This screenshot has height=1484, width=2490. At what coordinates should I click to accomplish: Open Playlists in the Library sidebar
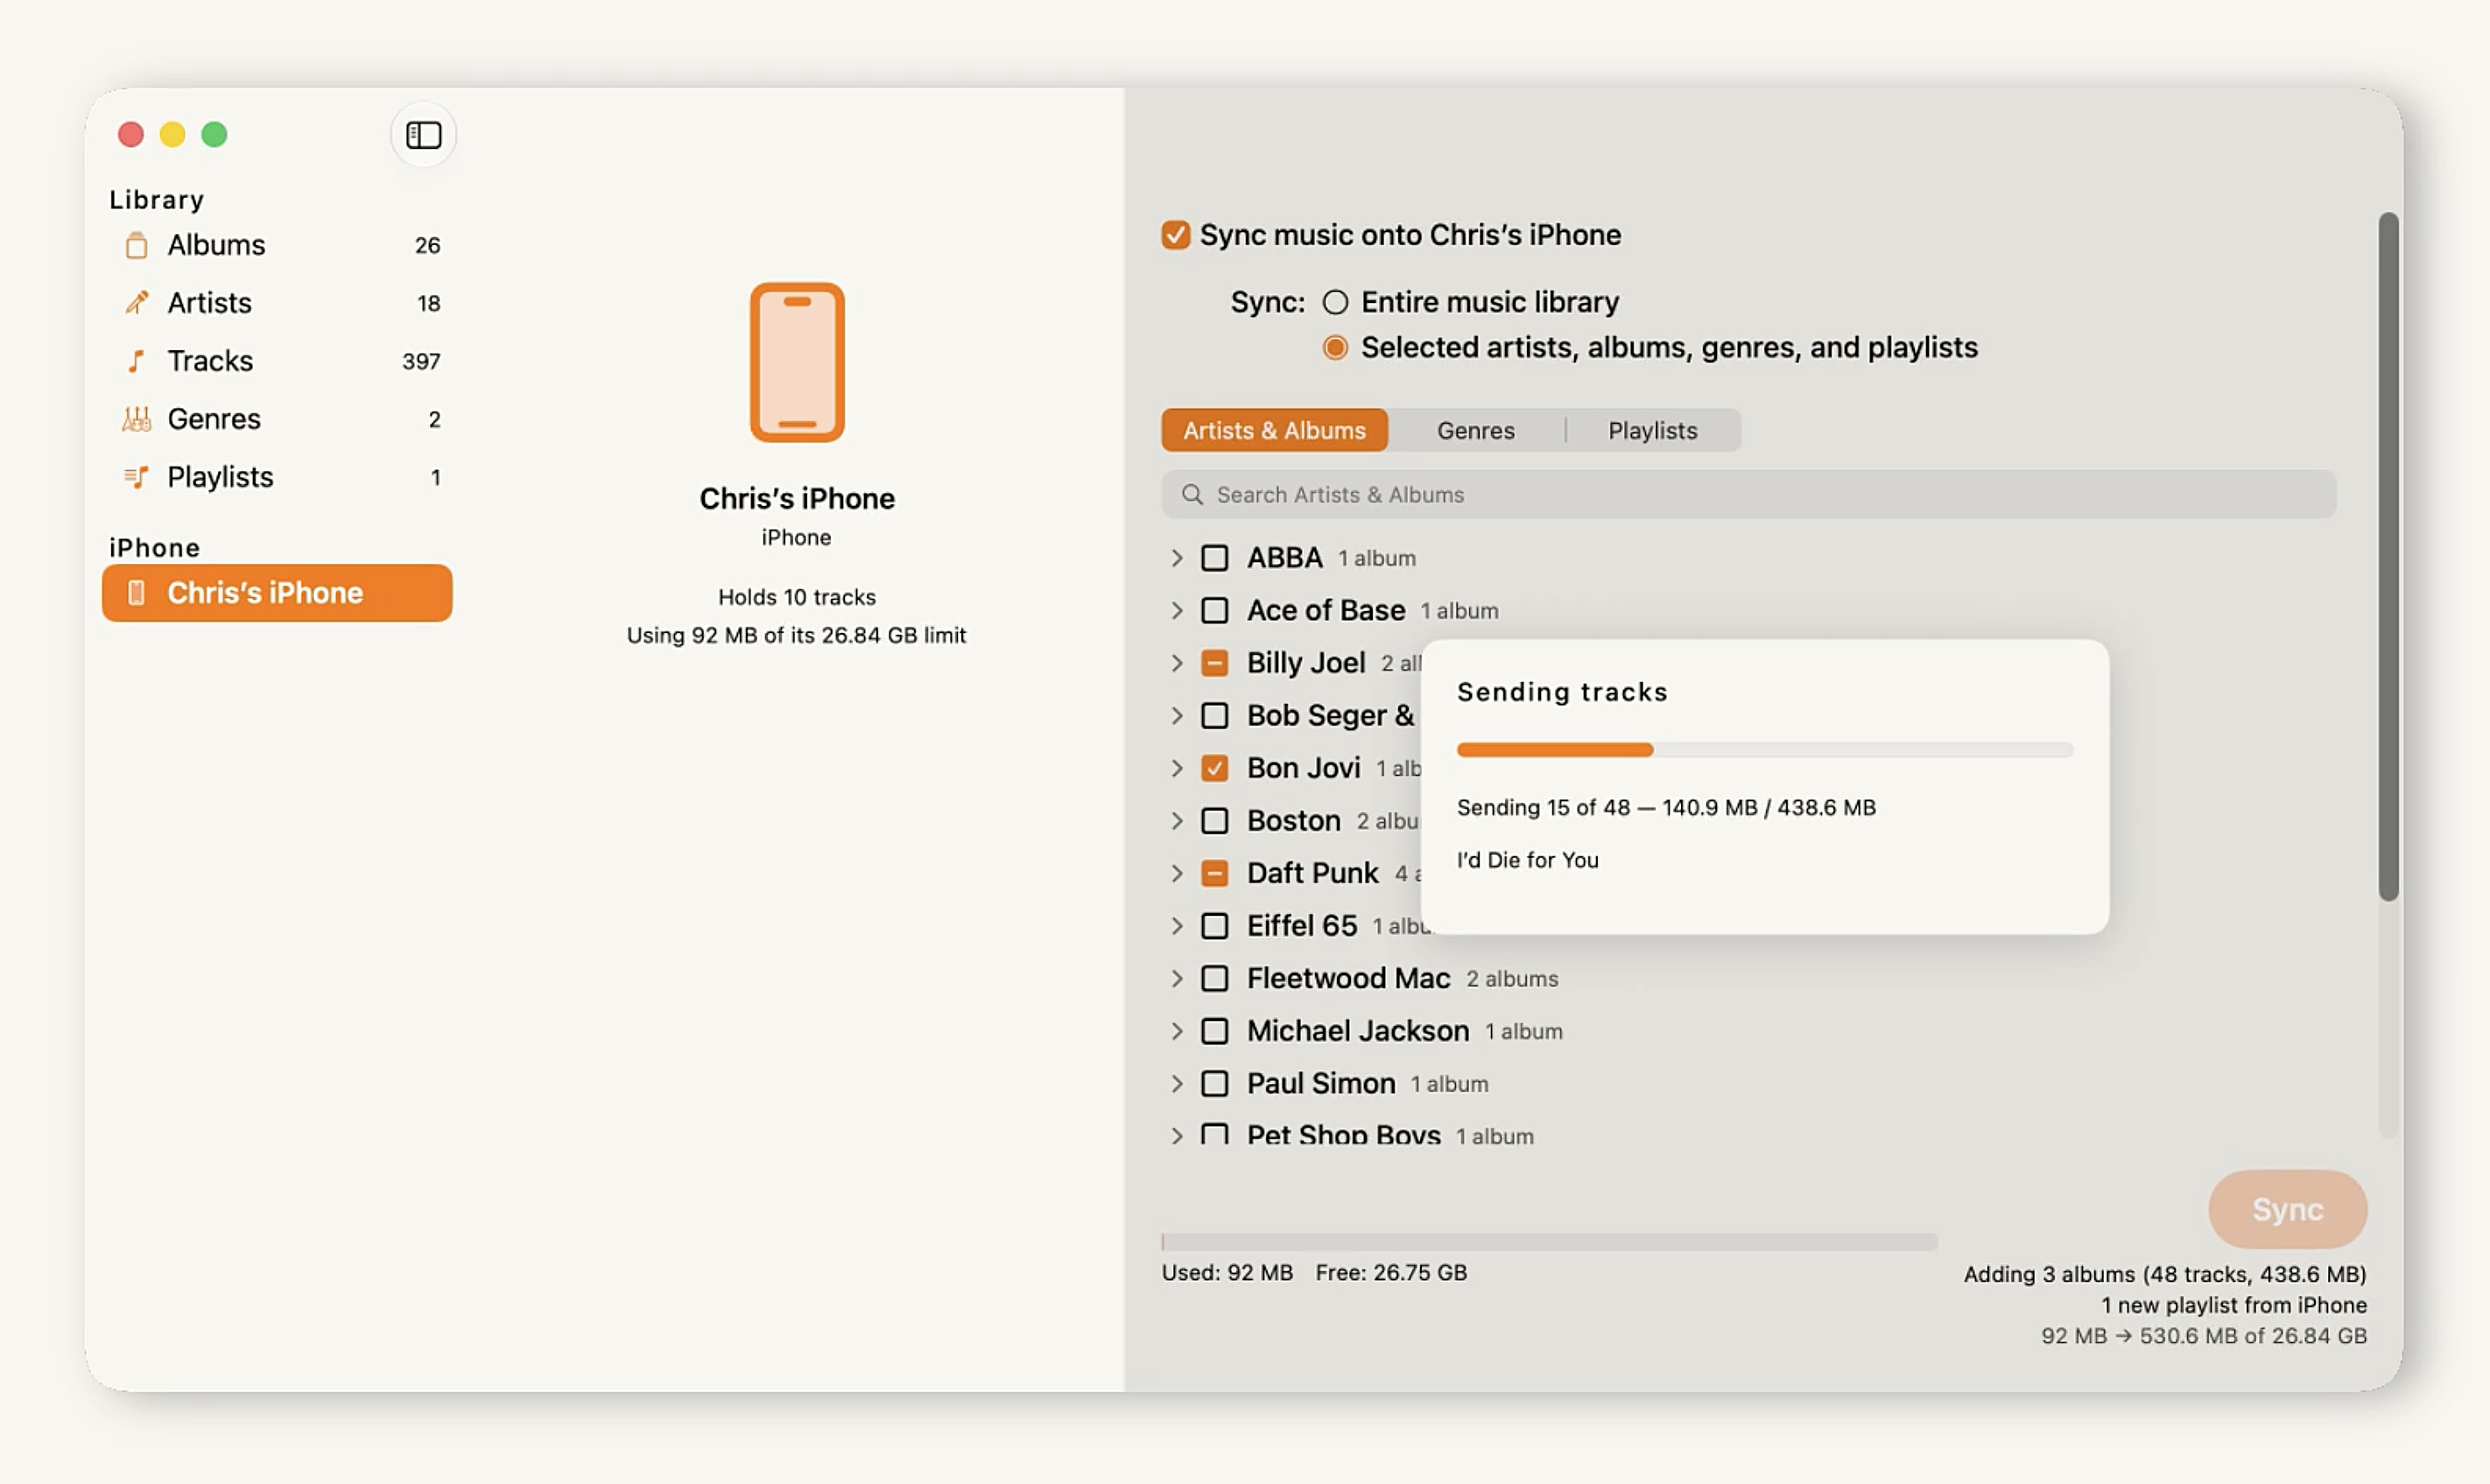[278, 477]
